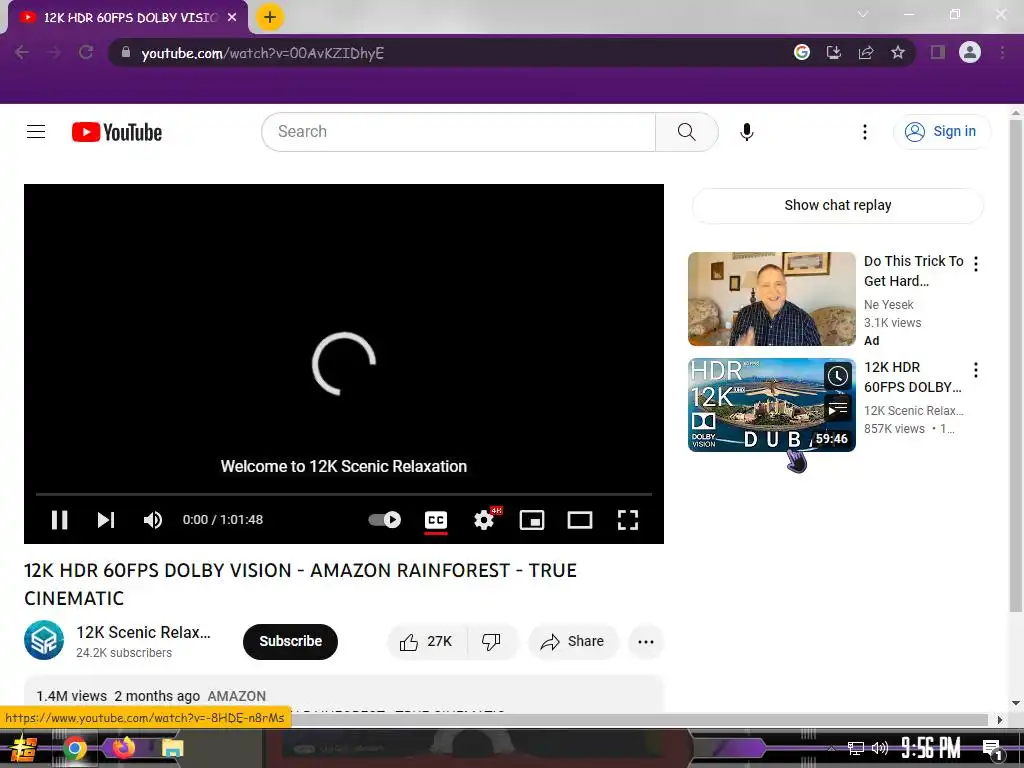Viewport: 1024px width, 768px height.
Task: Pause the video
Action: pos(59,520)
